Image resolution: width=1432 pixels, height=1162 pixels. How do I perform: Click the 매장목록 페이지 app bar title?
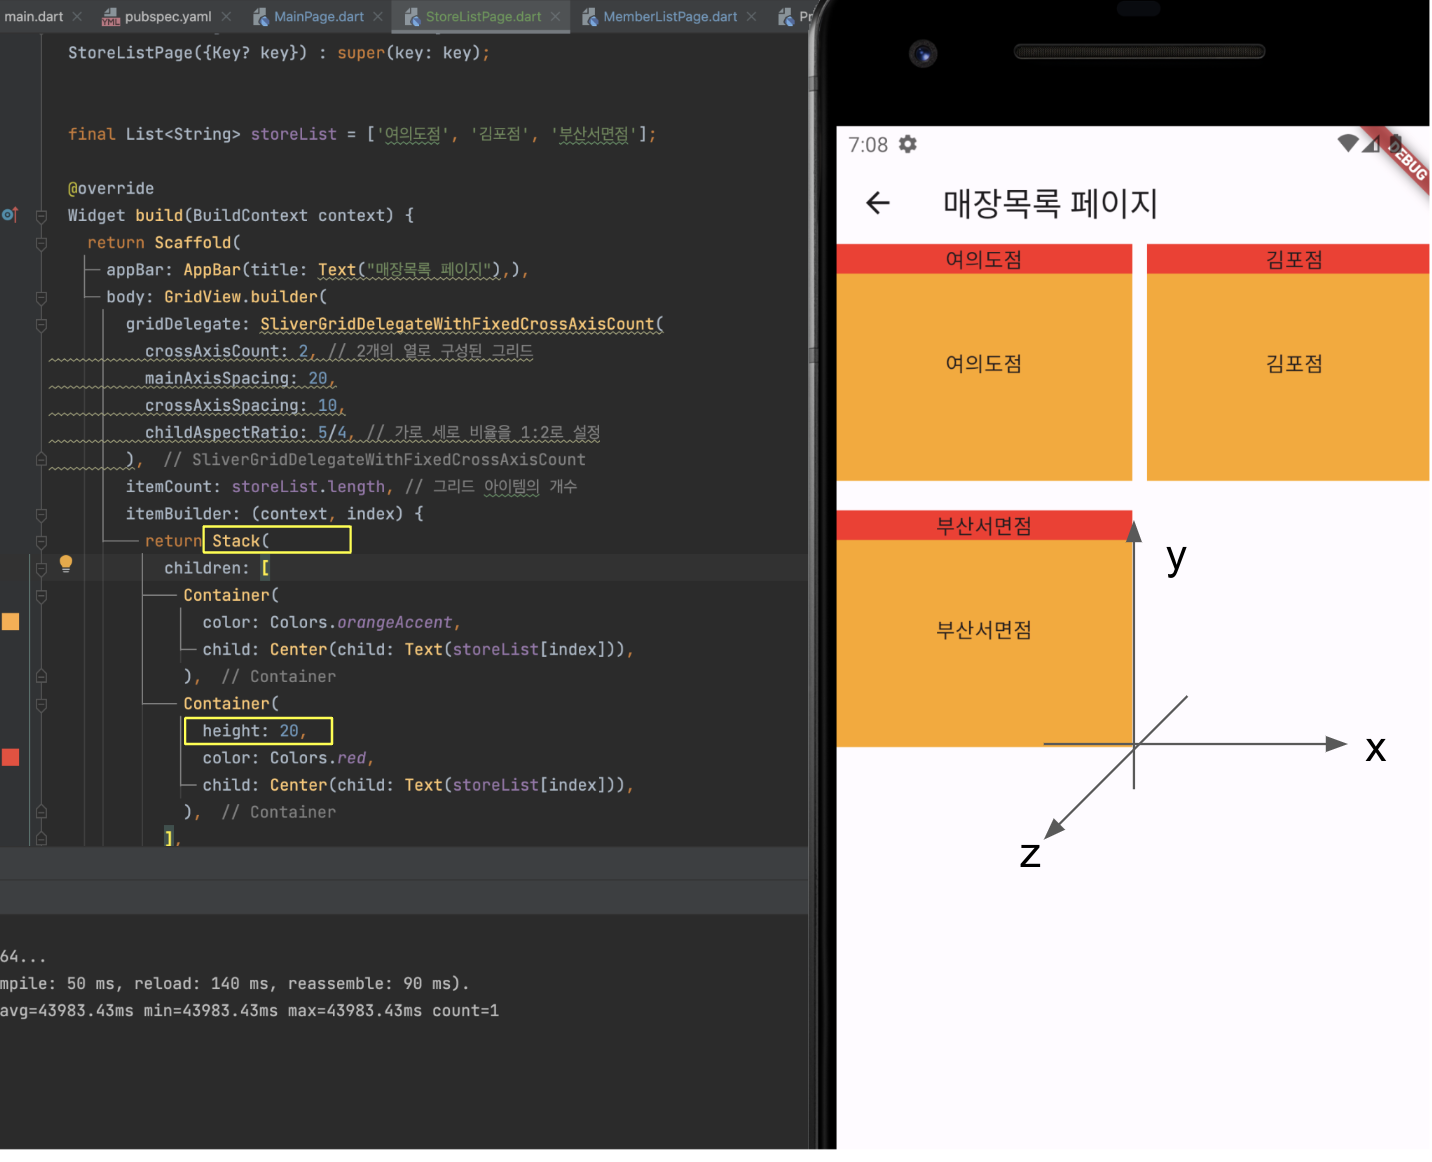1050,203
